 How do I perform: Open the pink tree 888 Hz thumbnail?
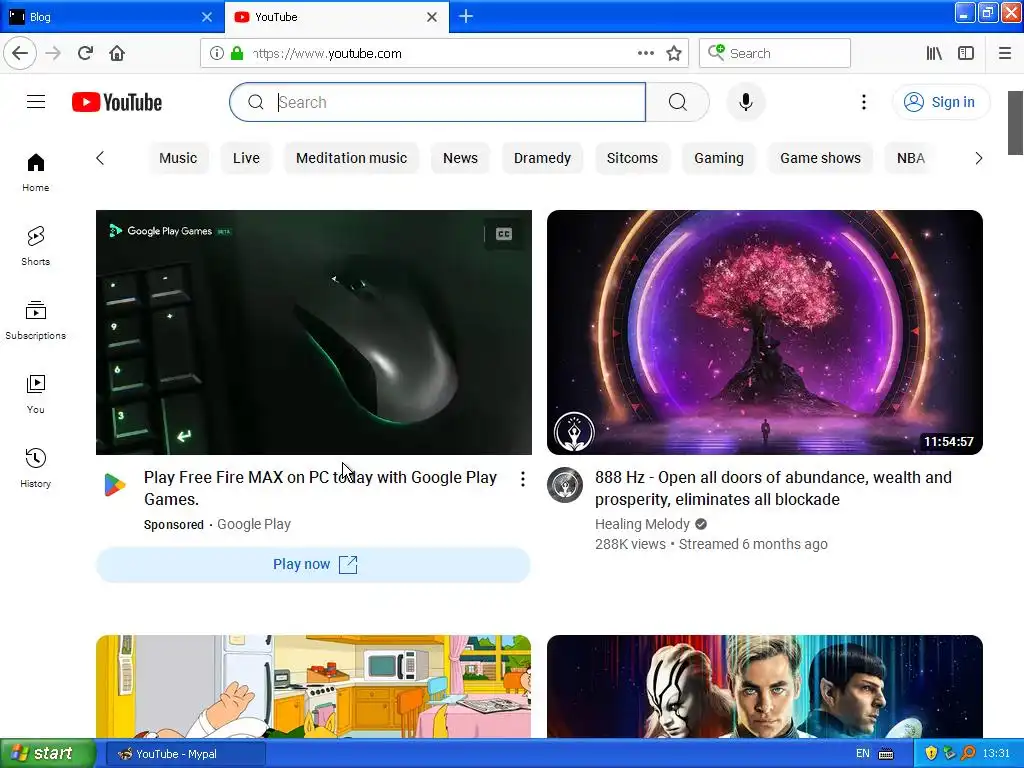pyautogui.click(x=765, y=332)
